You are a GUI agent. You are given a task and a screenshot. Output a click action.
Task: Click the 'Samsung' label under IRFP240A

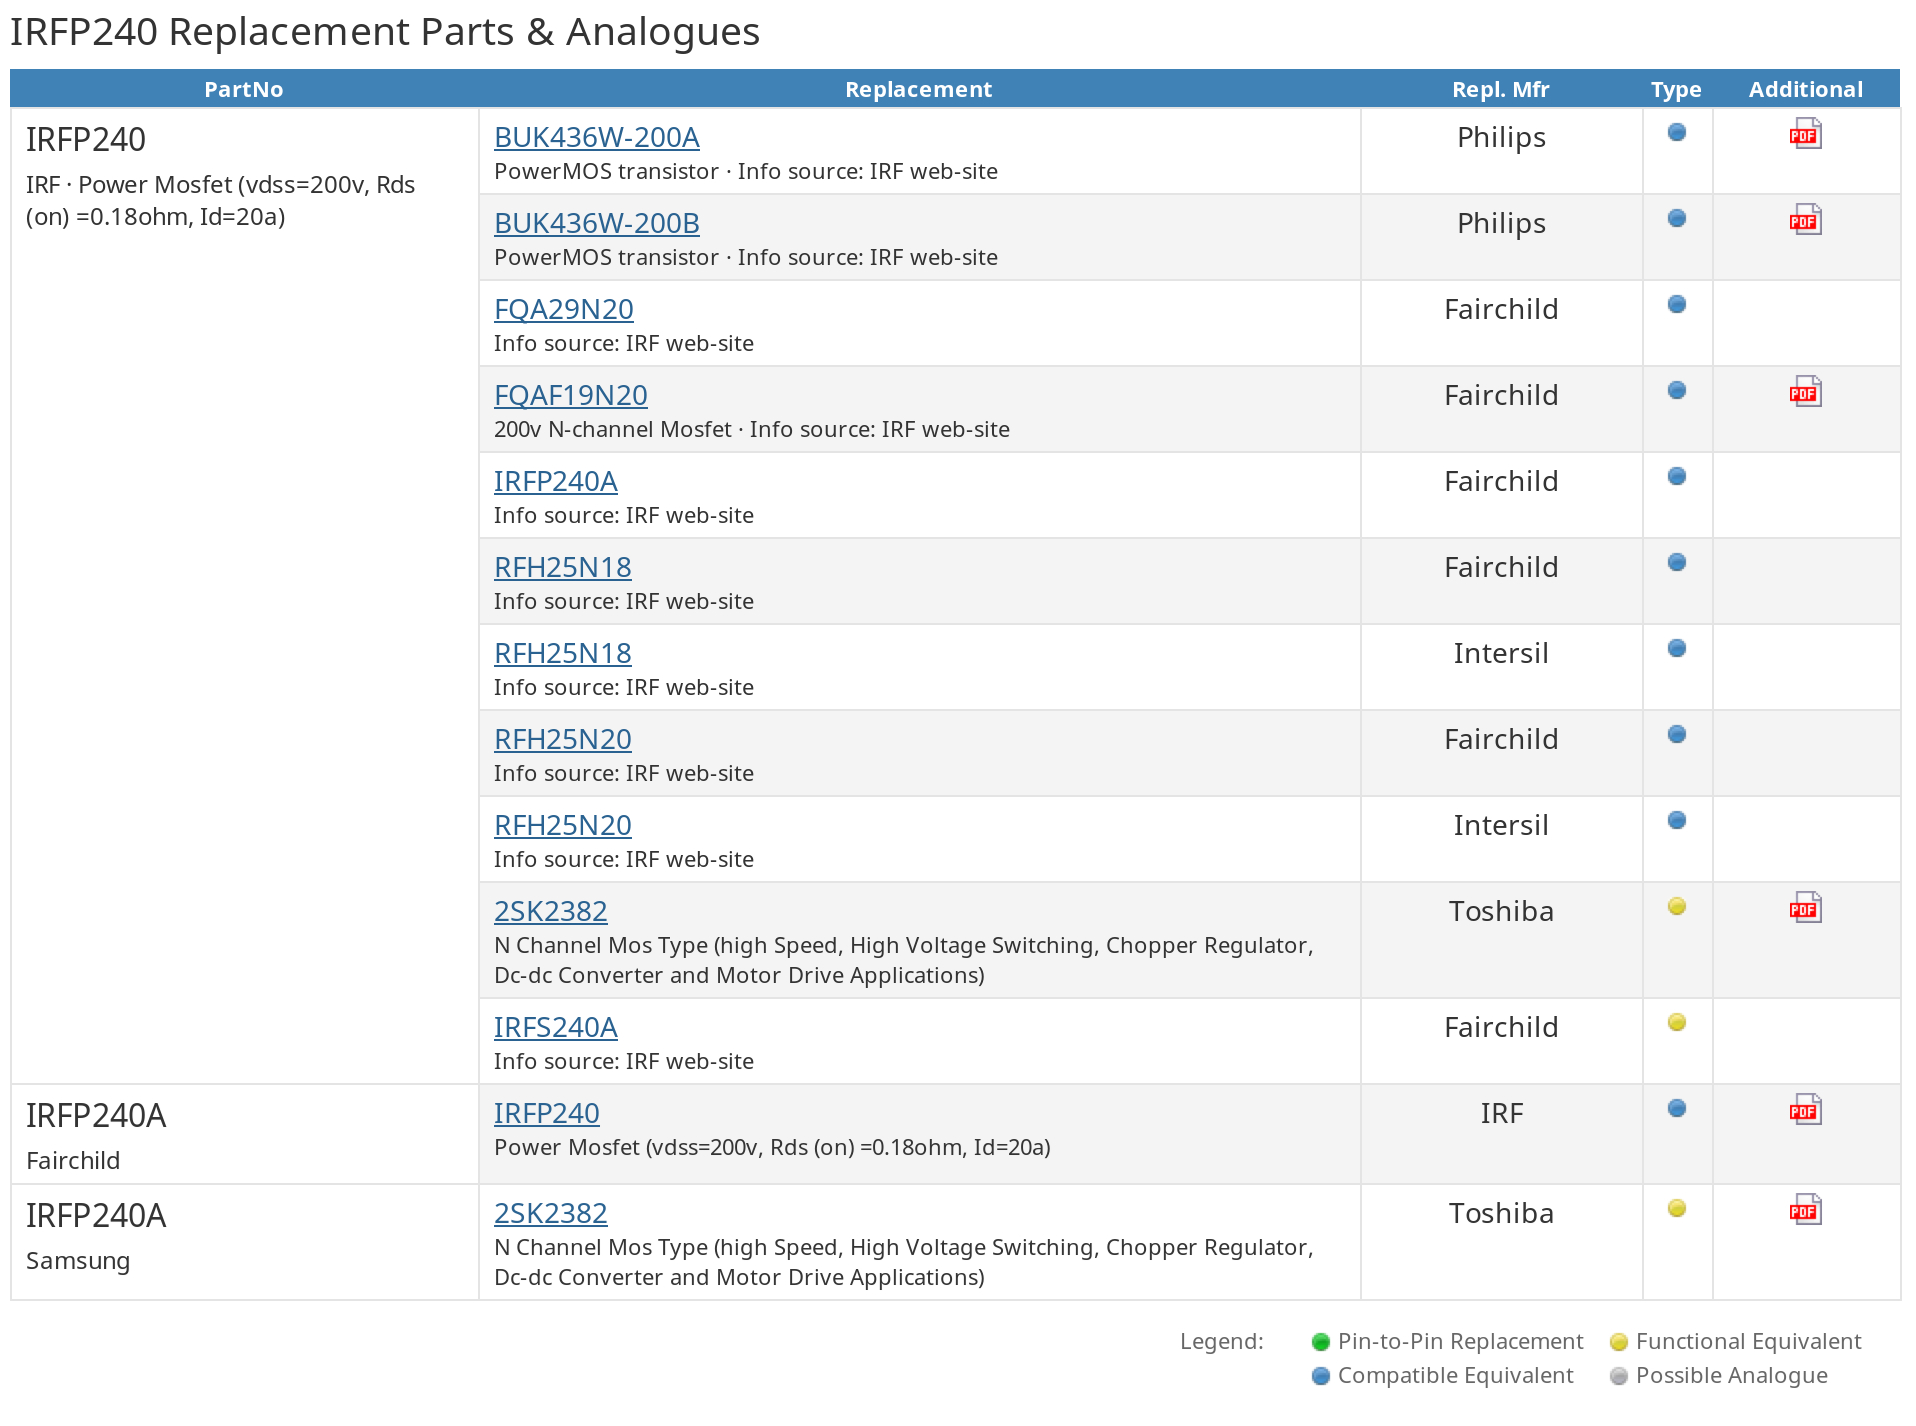point(78,1260)
